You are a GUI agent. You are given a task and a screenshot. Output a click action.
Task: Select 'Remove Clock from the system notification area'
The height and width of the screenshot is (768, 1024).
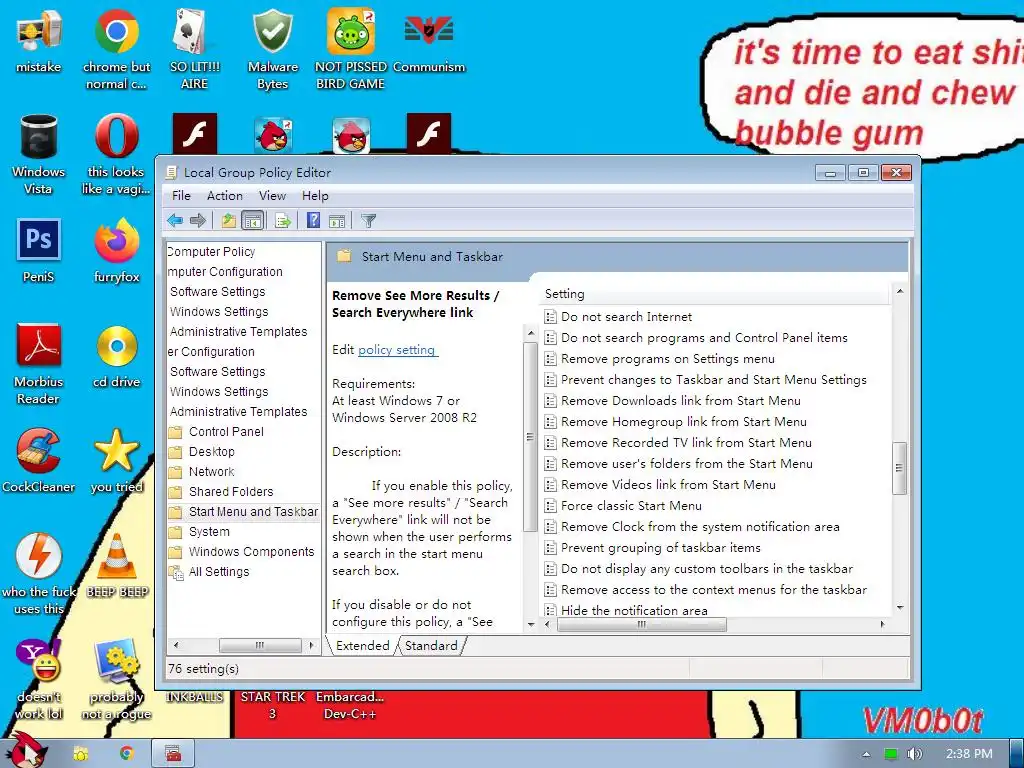(x=700, y=526)
